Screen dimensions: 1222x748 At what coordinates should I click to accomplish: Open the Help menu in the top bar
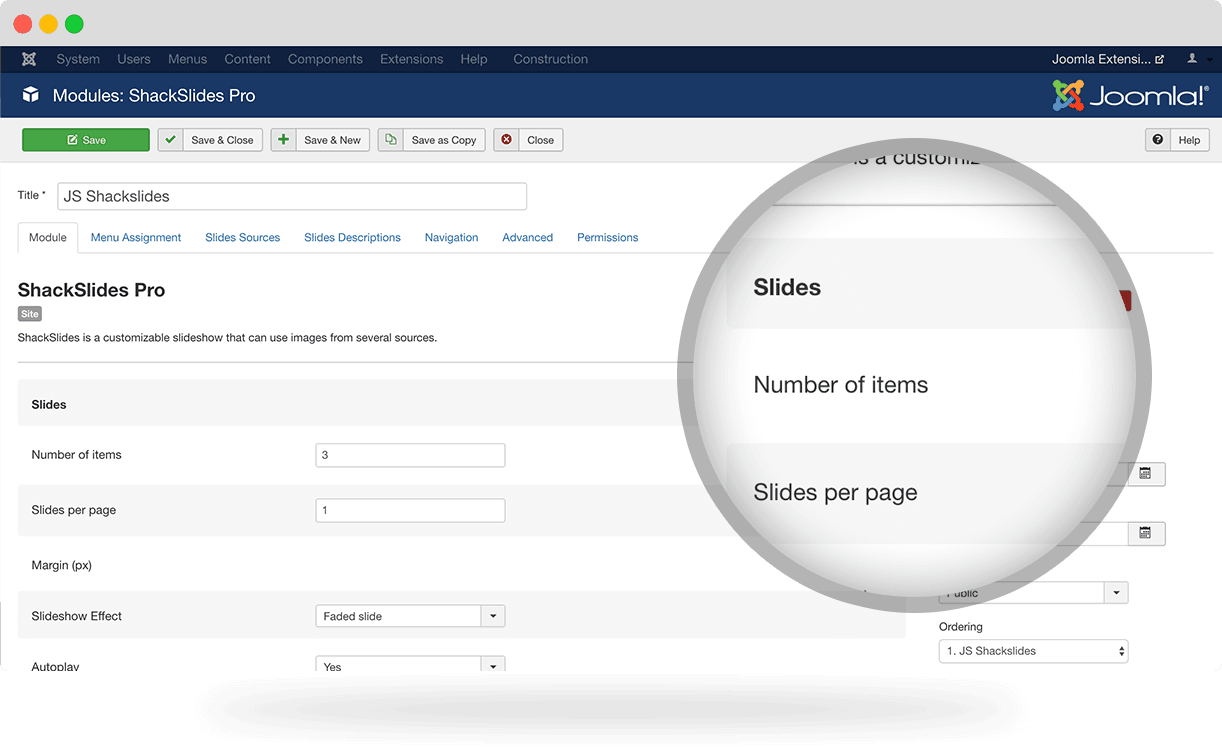pyautogui.click(x=474, y=59)
